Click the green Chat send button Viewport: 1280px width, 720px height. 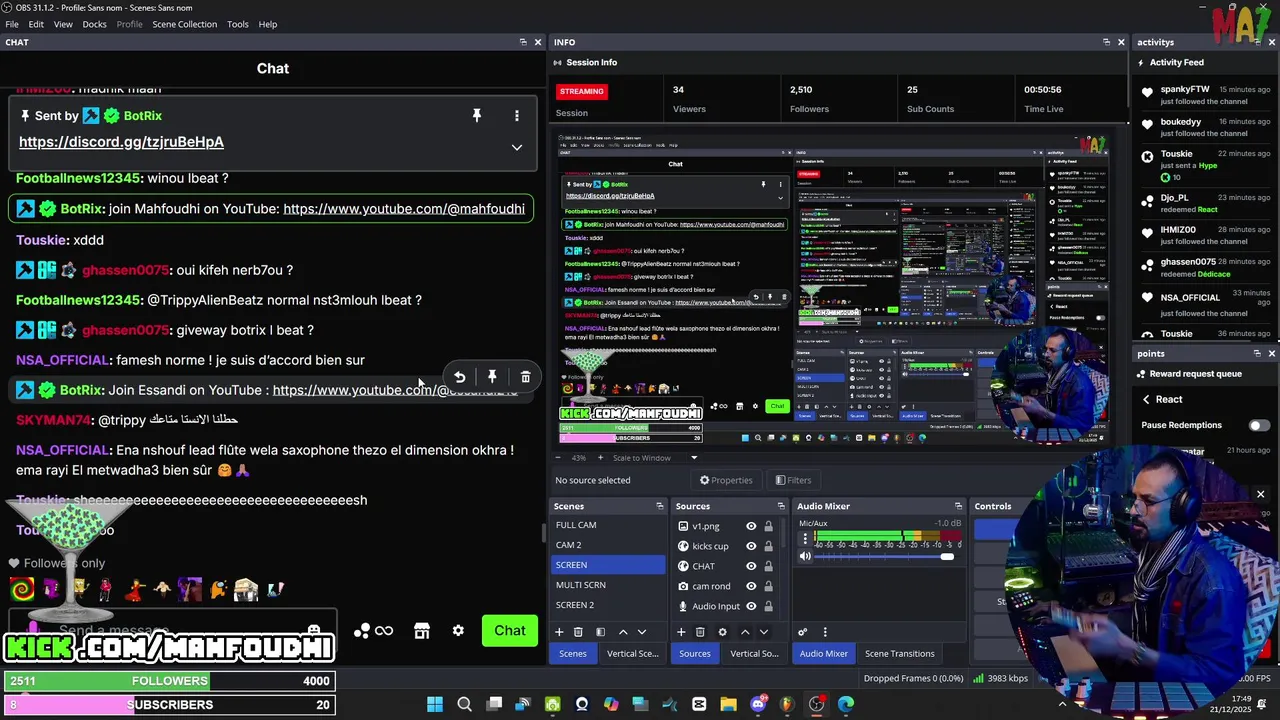coord(509,631)
